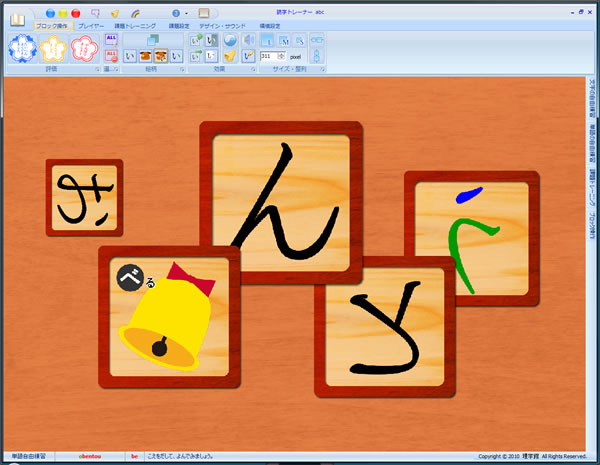Viewport: 600px width, 465px height.
Task: Click the pixel size input field
Action: tap(268, 57)
